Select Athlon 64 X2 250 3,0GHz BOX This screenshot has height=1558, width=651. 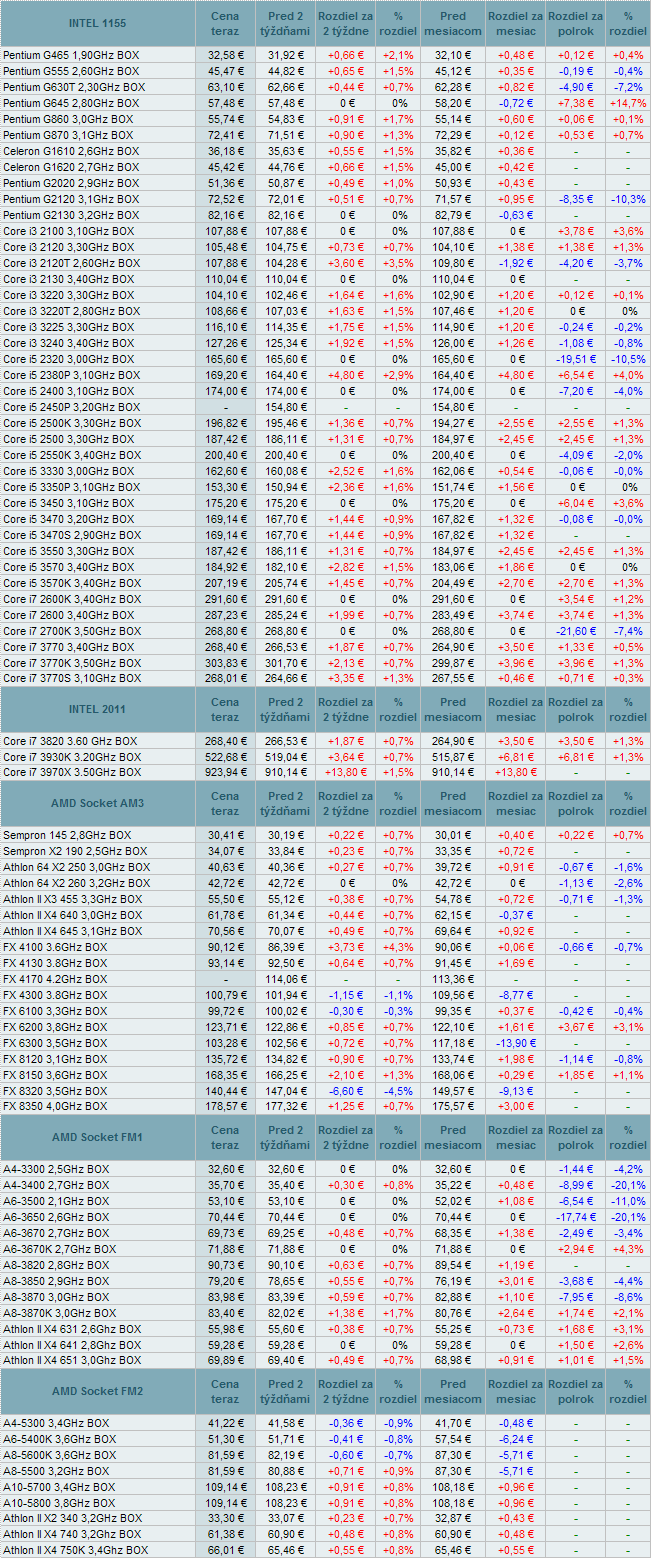(x=77, y=867)
